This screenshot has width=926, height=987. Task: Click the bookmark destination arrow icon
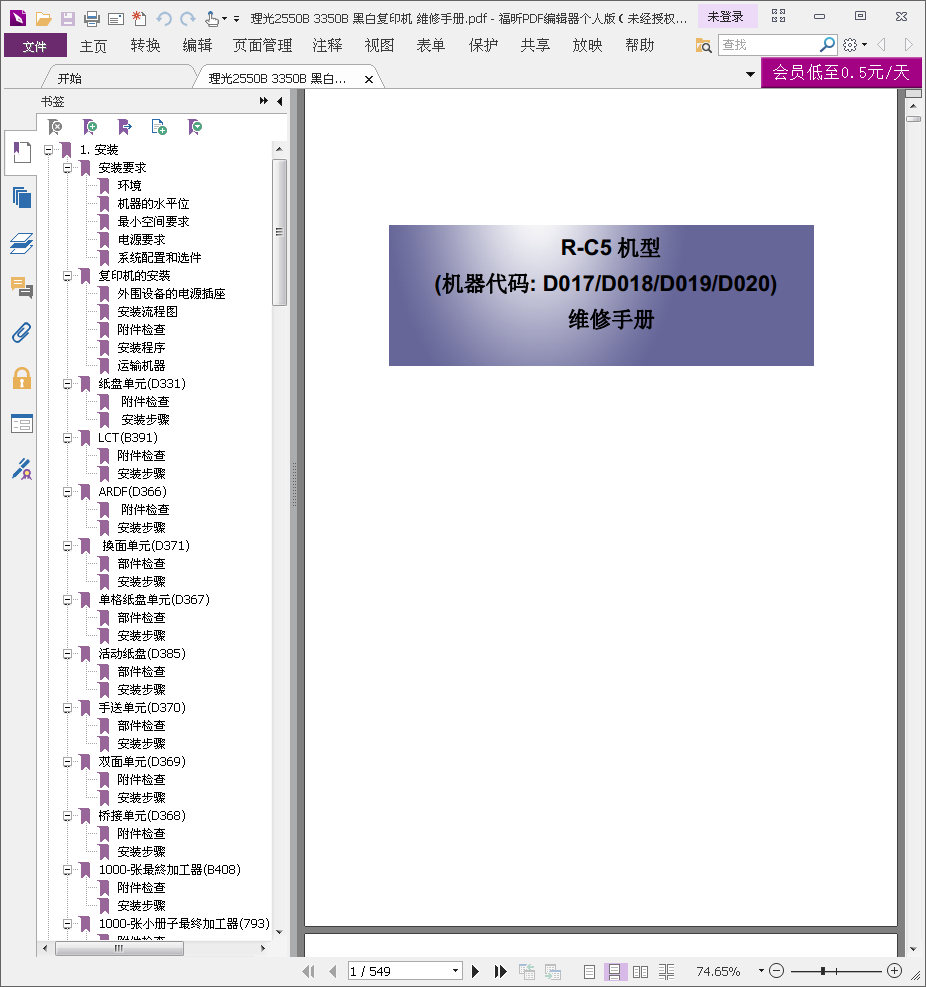point(125,127)
